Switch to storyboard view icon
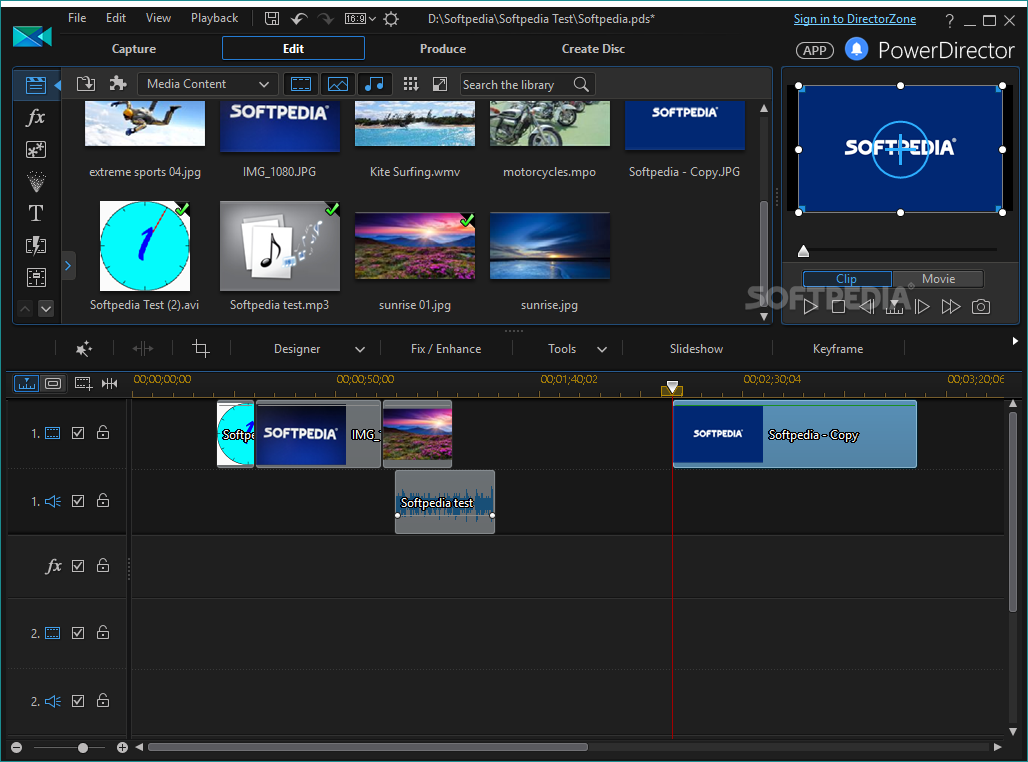The width and height of the screenshot is (1028, 762). click(x=53, y=383)
